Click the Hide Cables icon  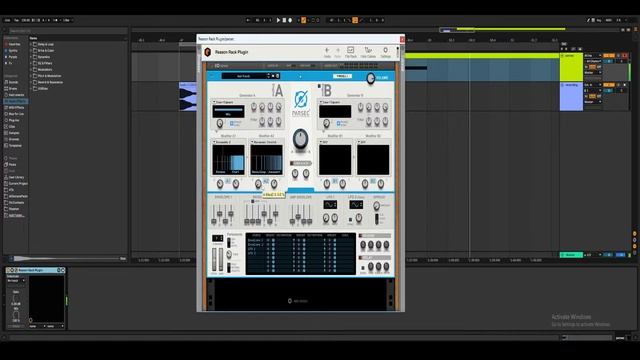pyautogui.click(x=368, y=52)
